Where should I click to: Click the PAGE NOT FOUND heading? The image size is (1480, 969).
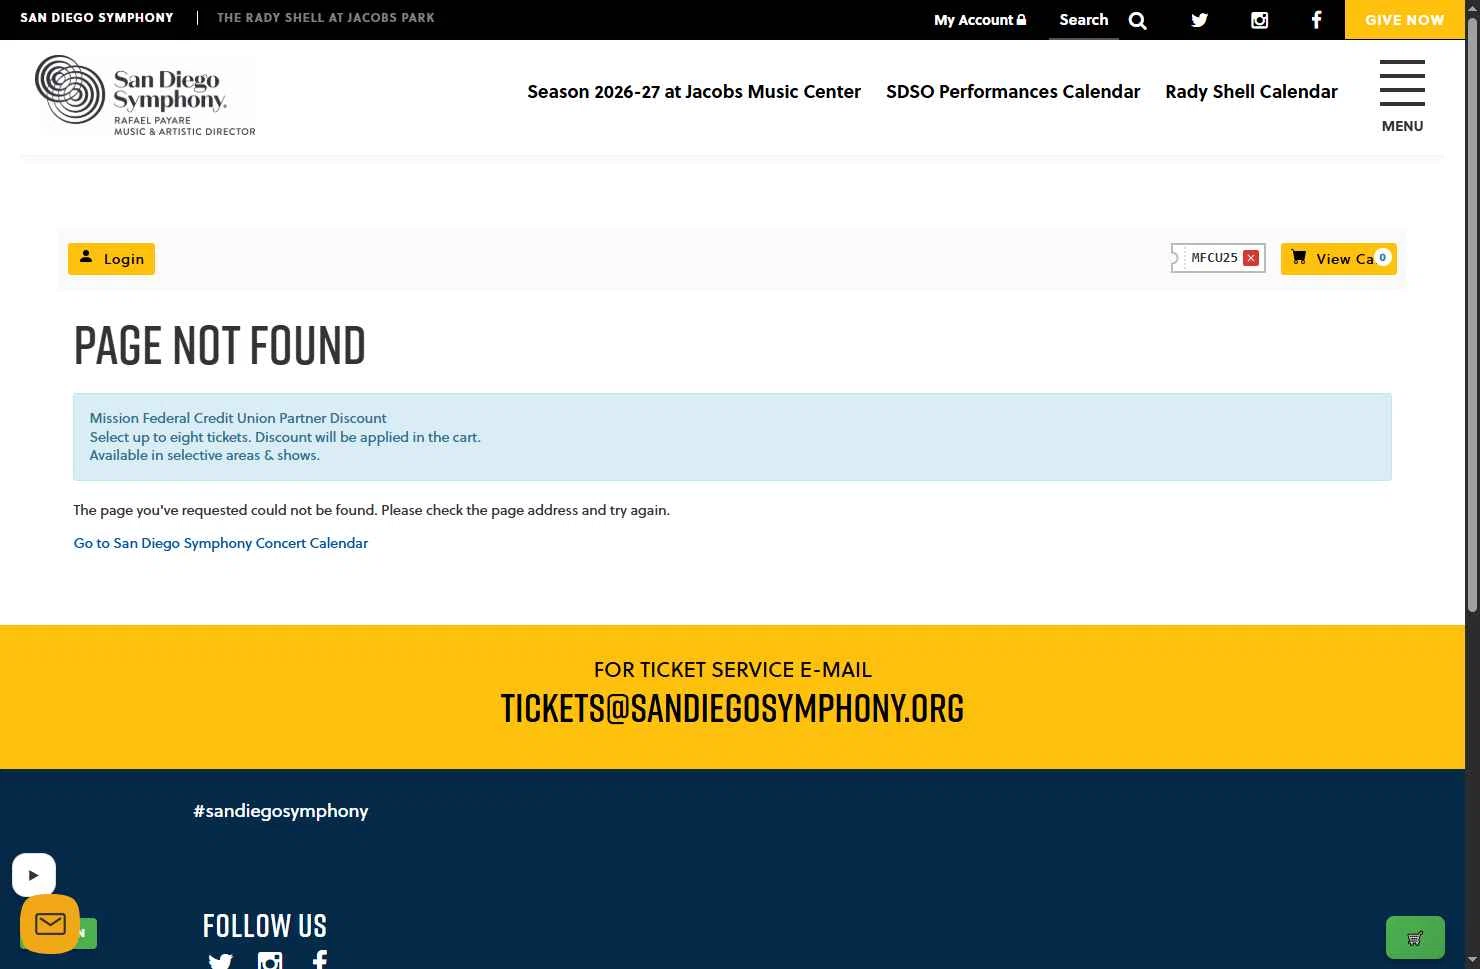pyautogui.click(x=220, y=346)
